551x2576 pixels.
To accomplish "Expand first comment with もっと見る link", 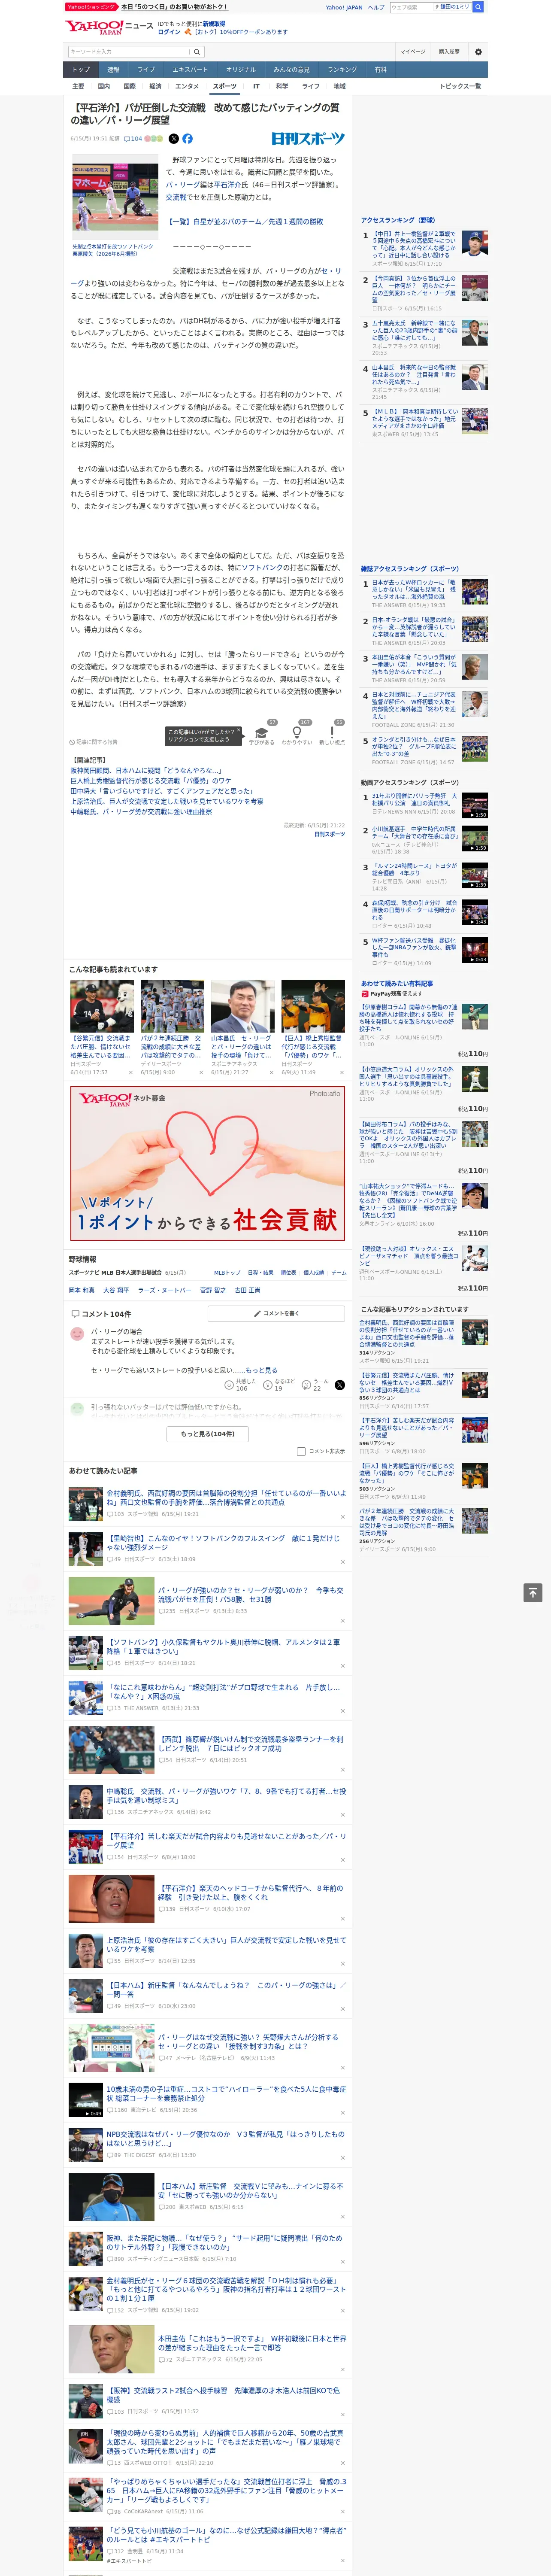I will click(x=262, y=1370).
